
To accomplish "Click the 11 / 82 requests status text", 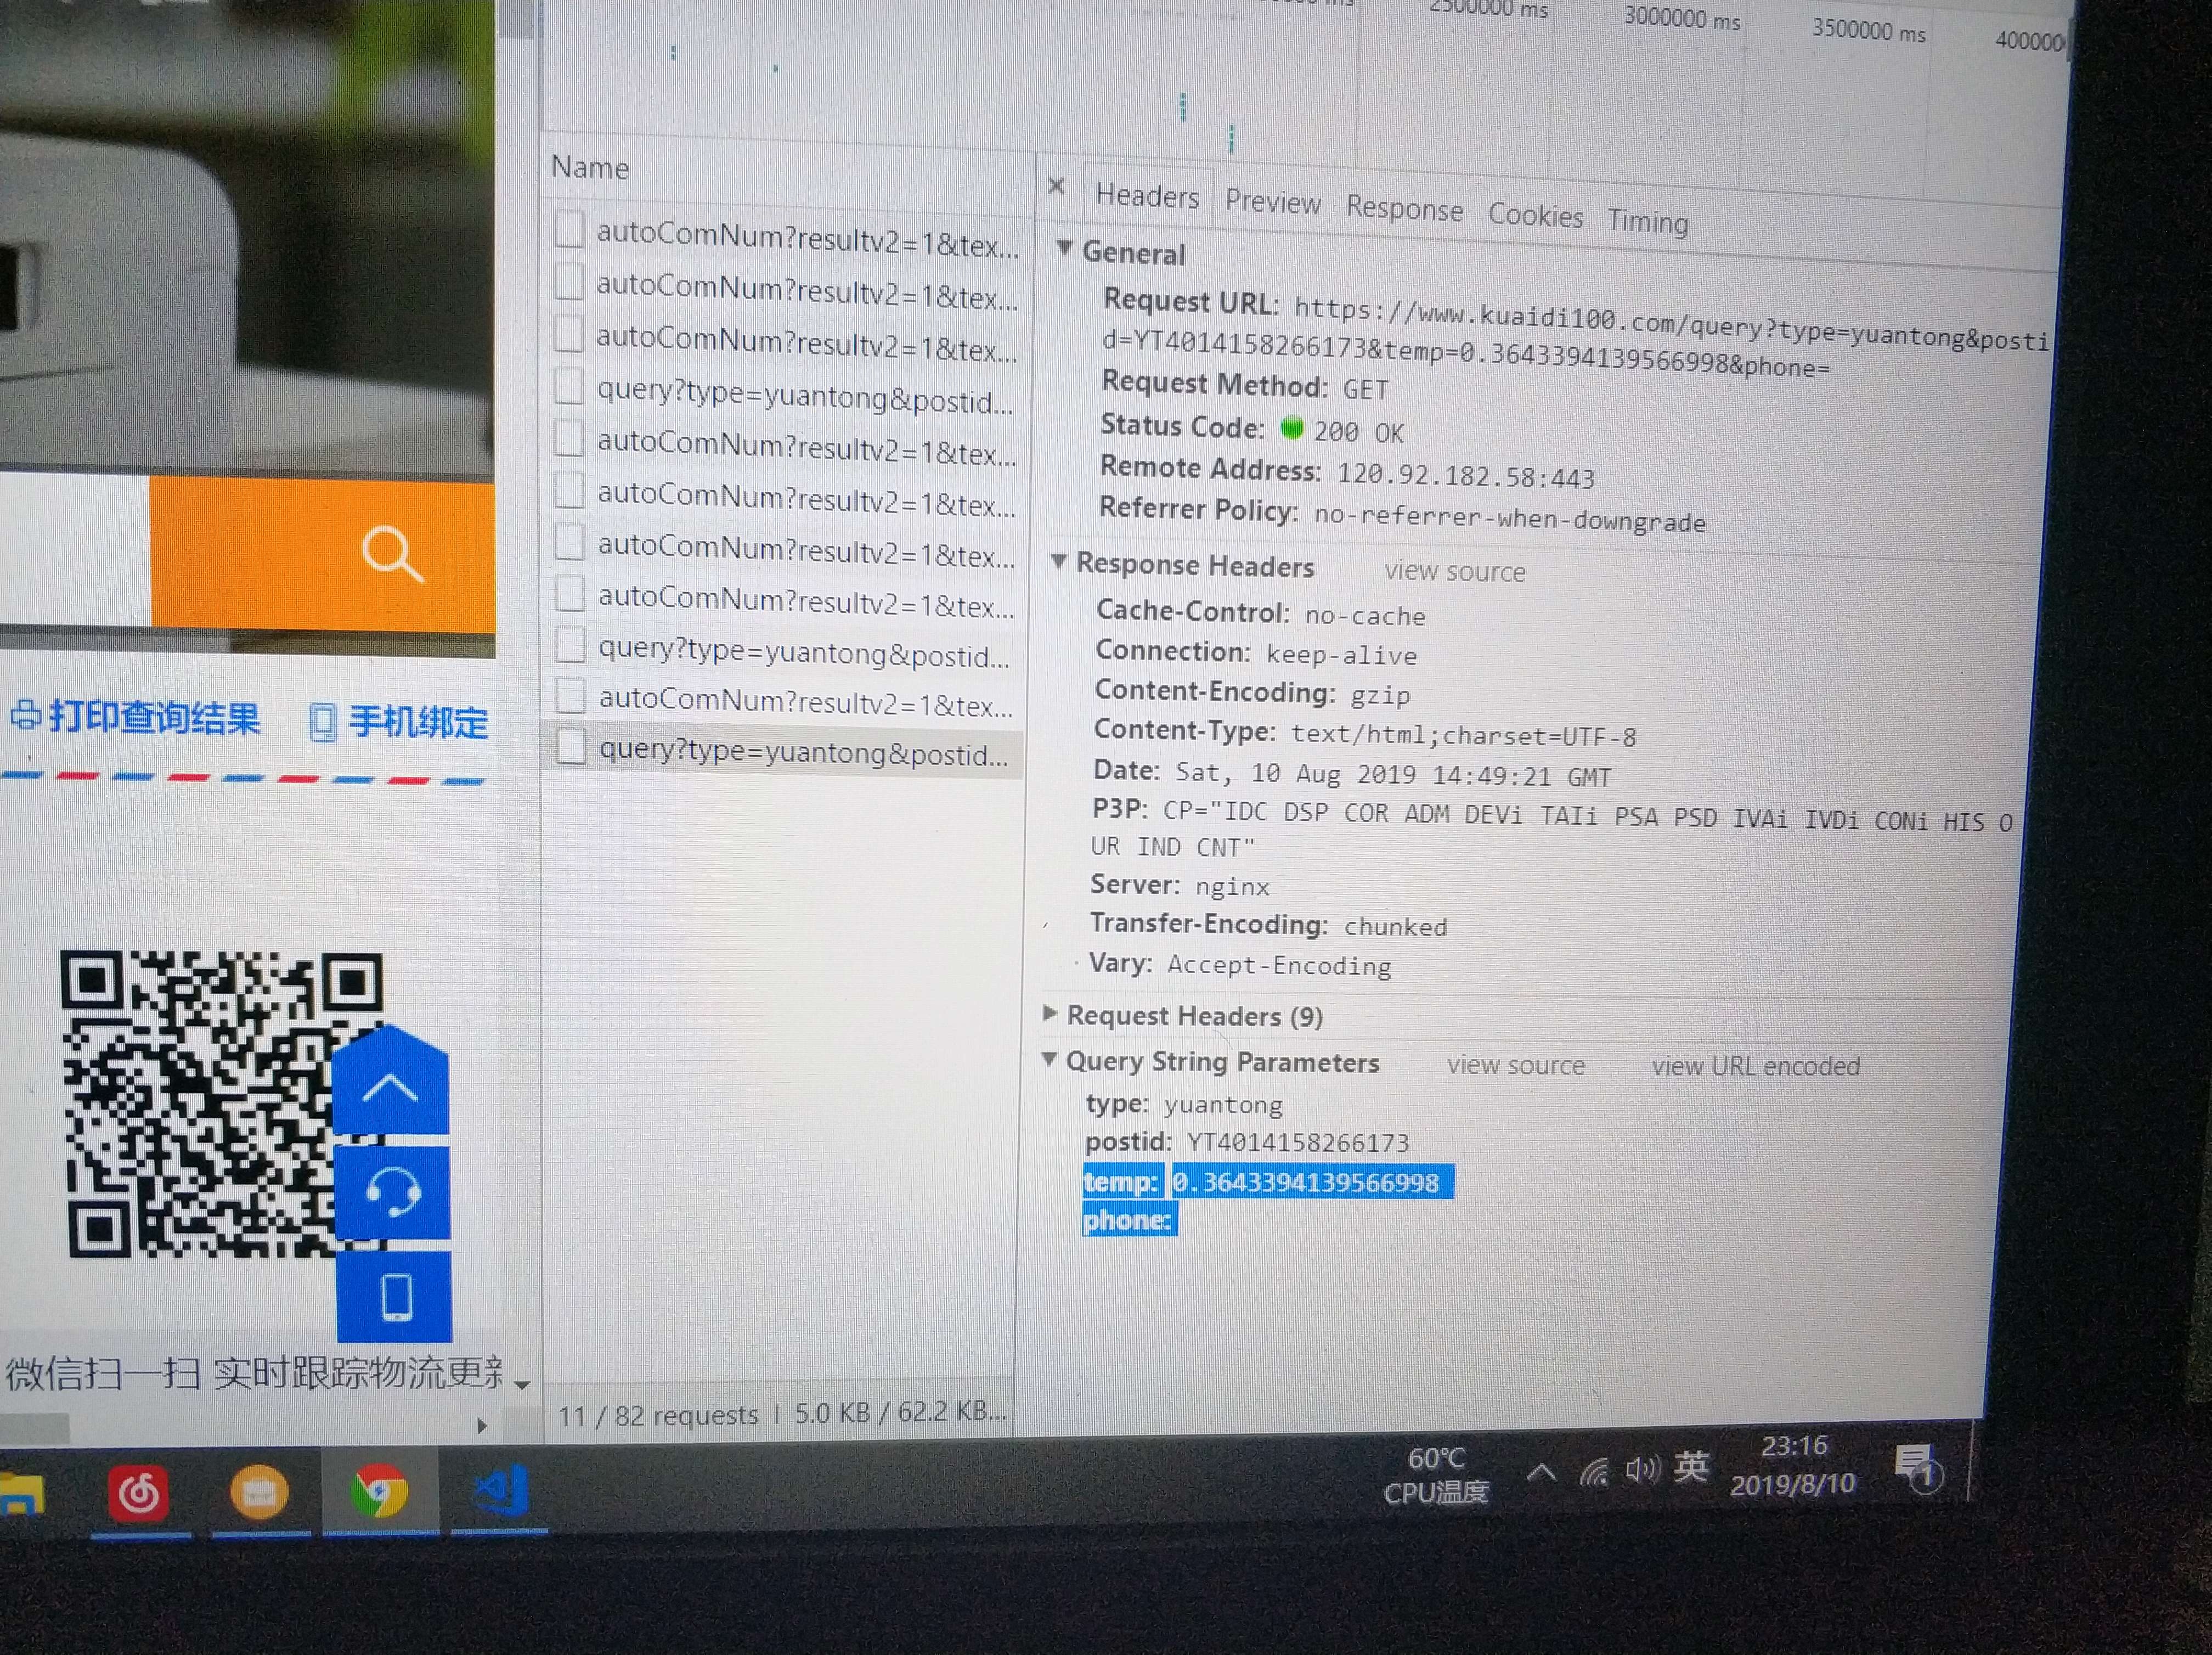I will (x=658, y=1415).
